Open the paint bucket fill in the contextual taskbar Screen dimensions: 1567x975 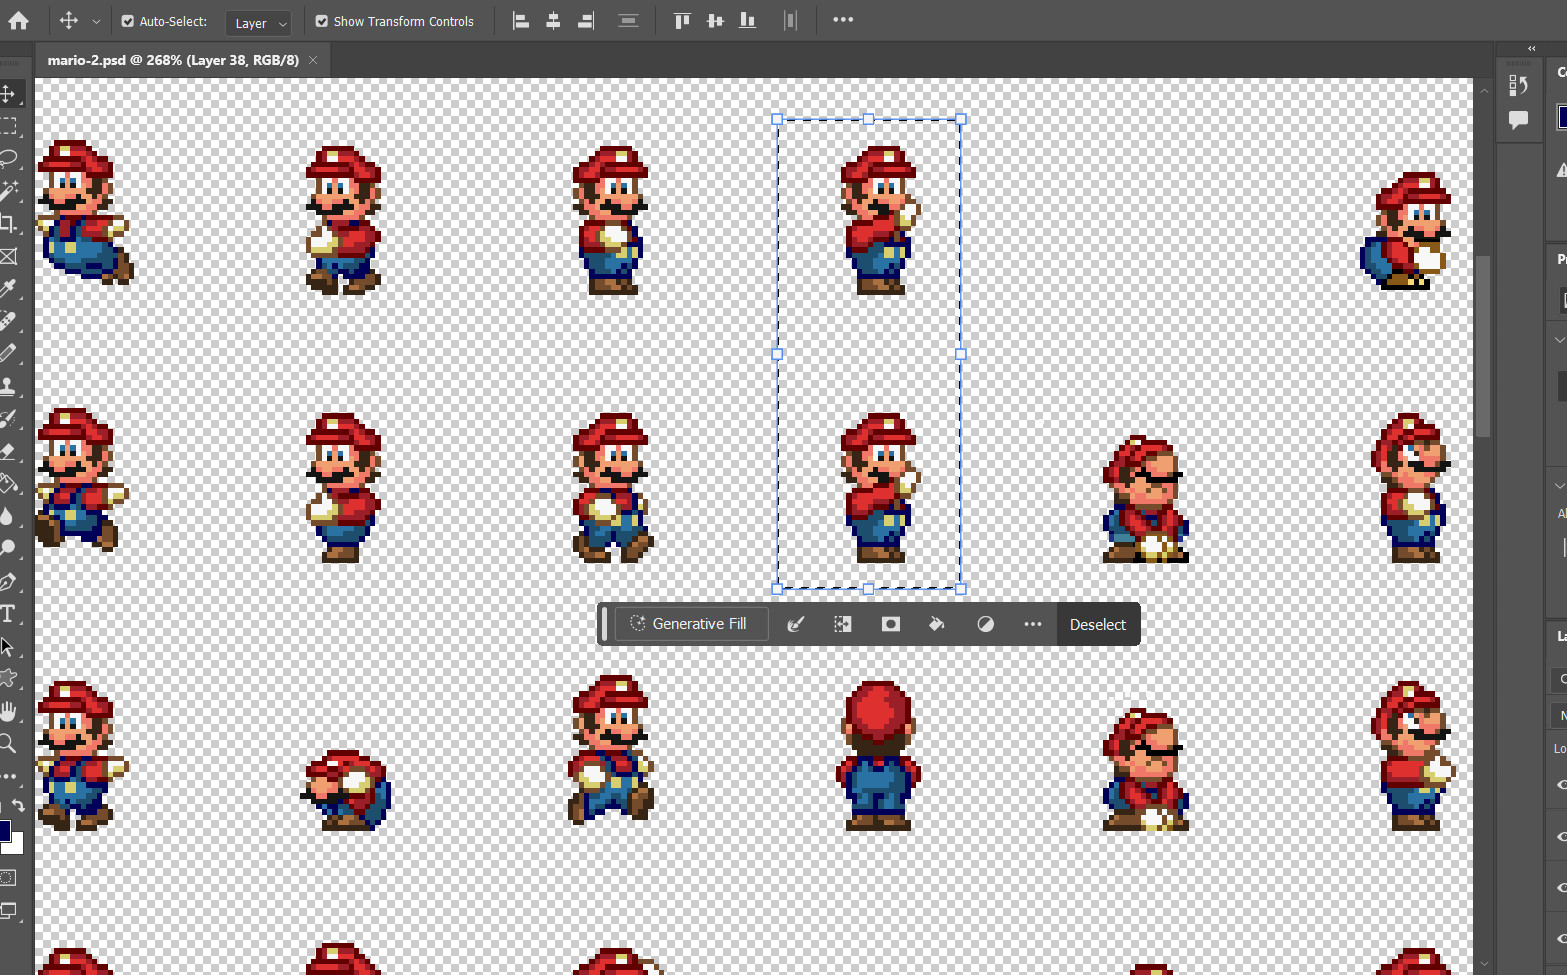coord(937,624)
